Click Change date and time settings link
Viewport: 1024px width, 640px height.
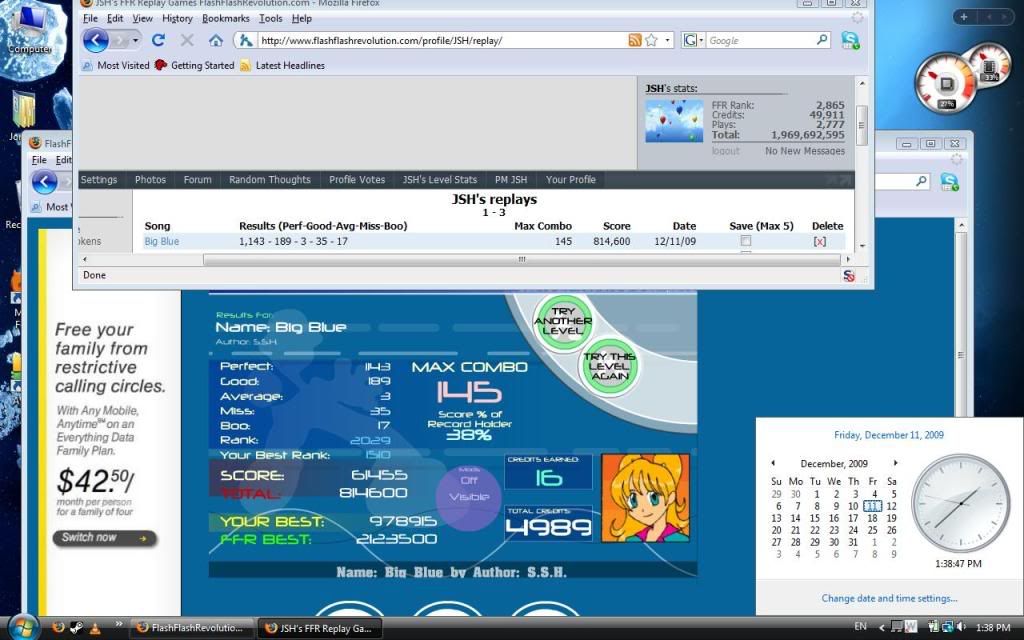[x=889, y=599]
